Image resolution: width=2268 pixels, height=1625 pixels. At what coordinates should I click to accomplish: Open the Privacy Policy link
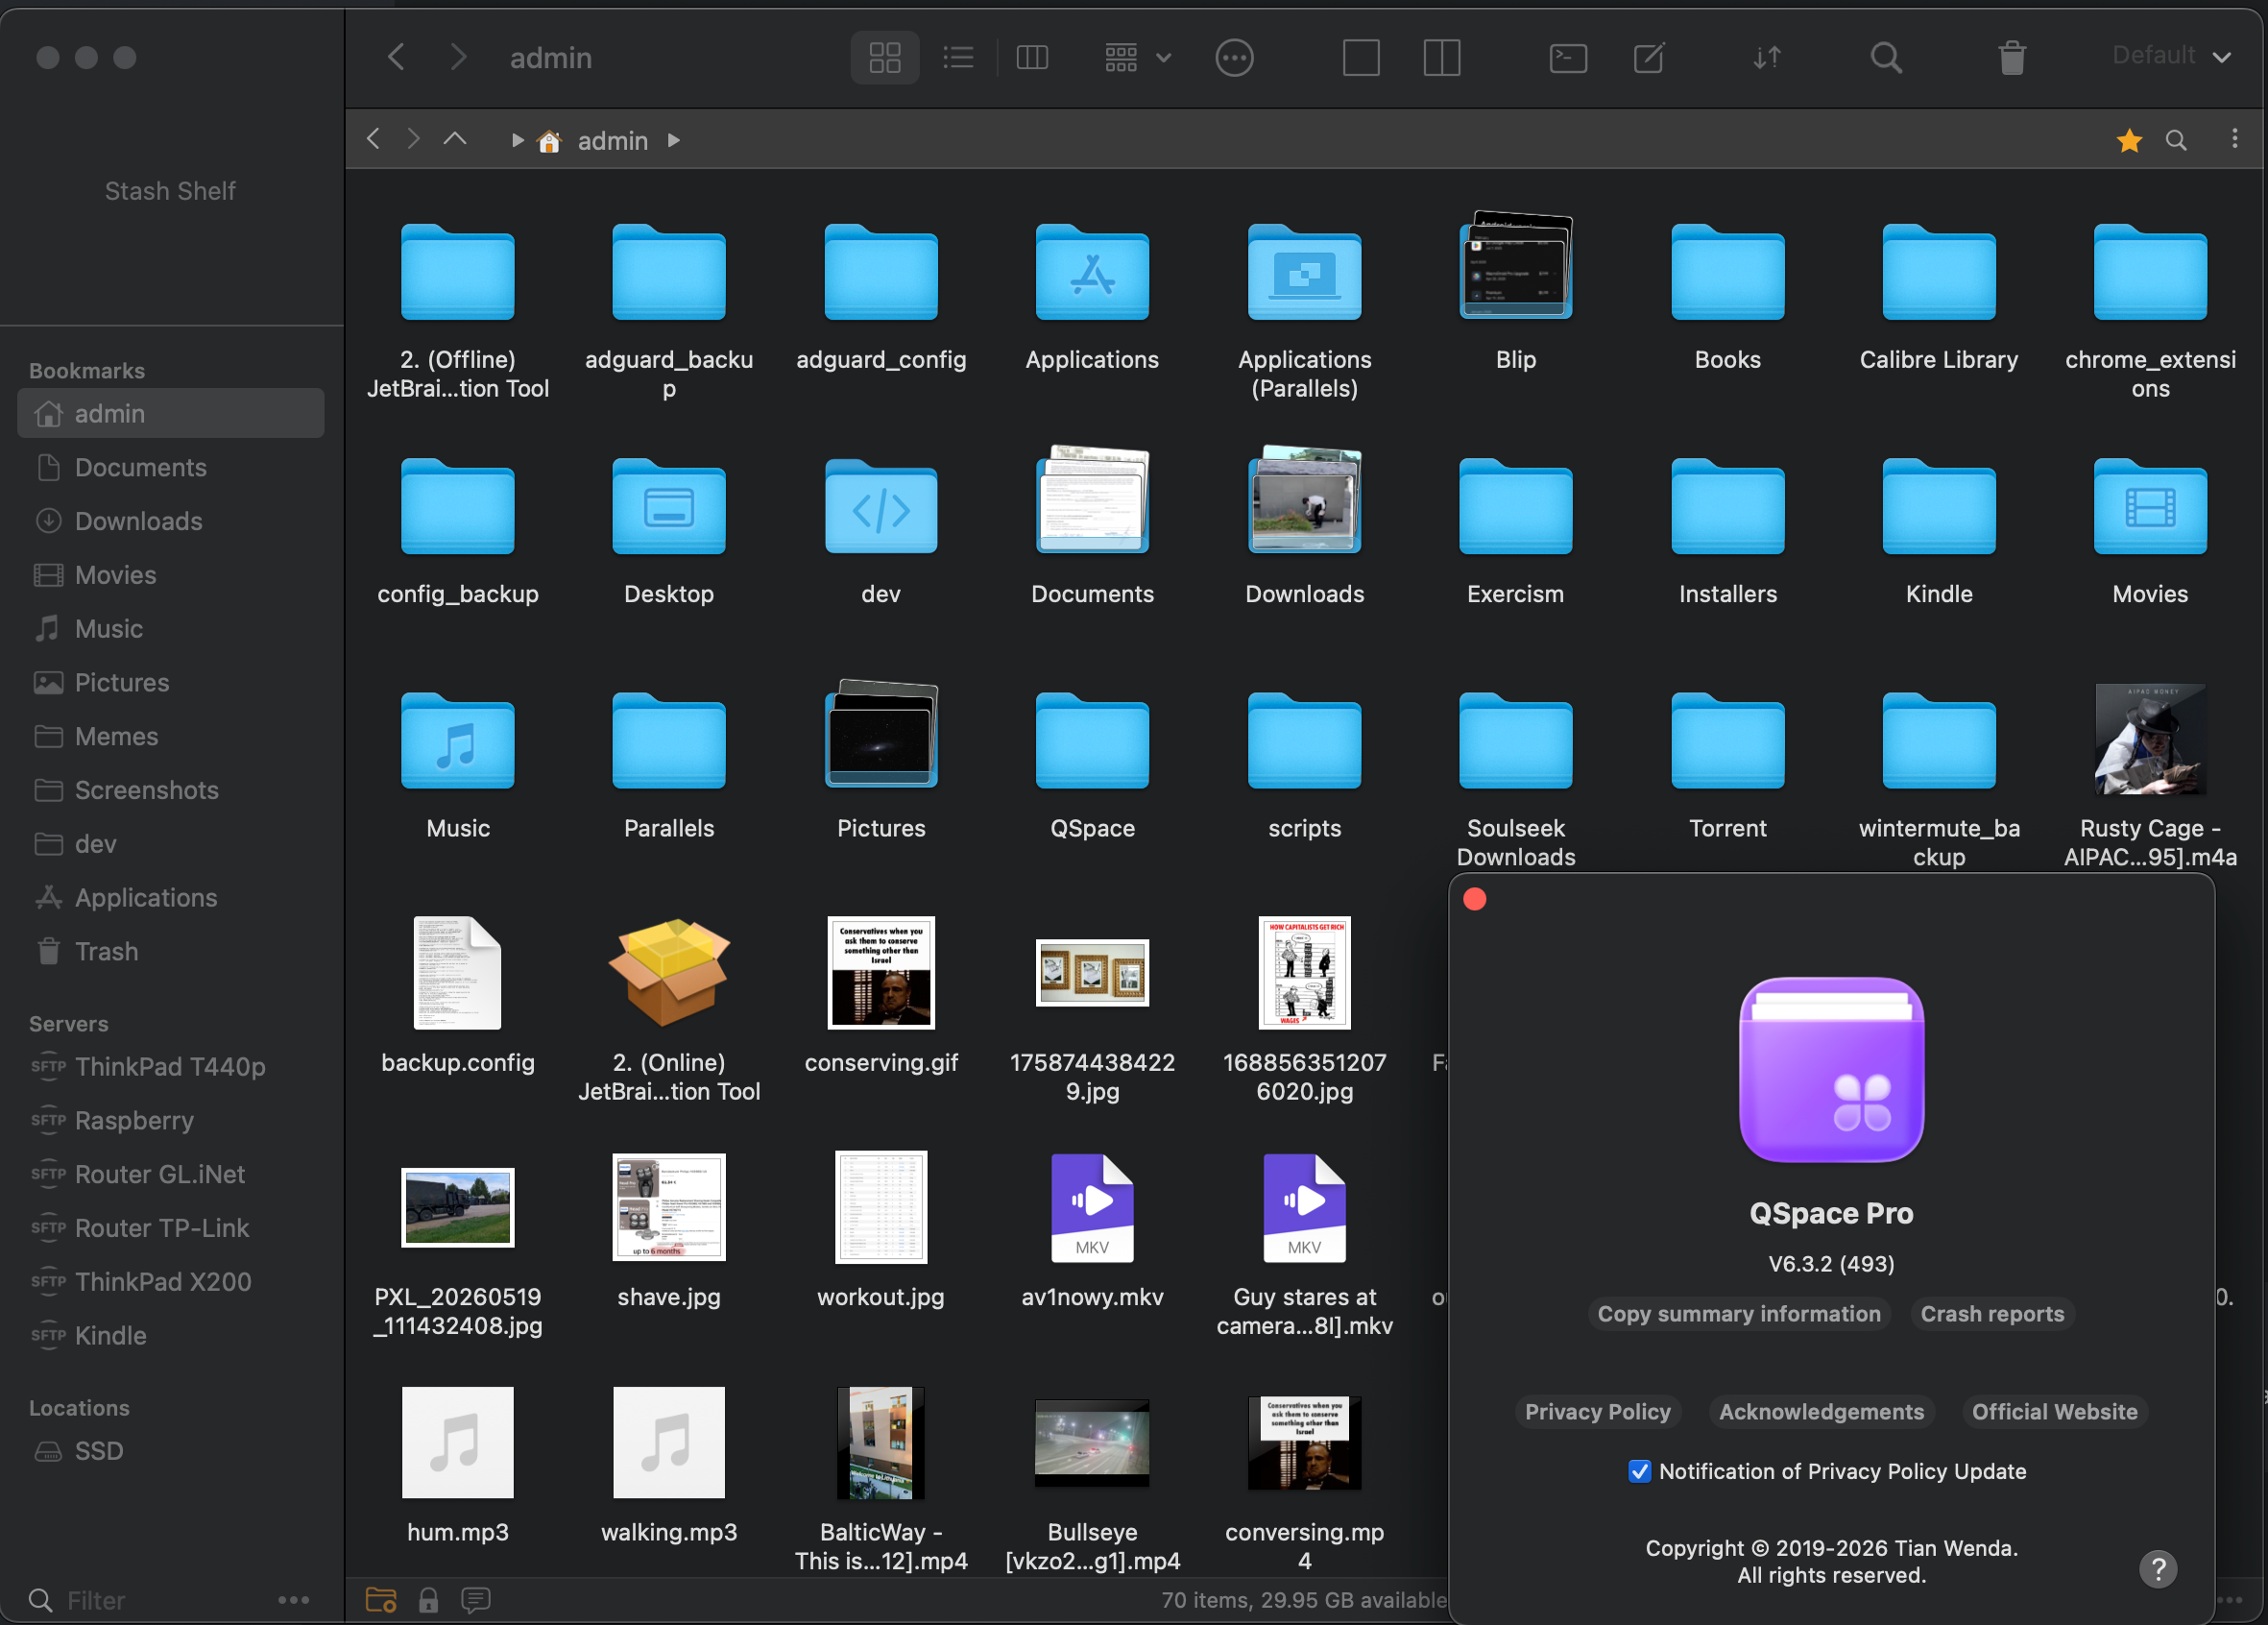1597,1412
